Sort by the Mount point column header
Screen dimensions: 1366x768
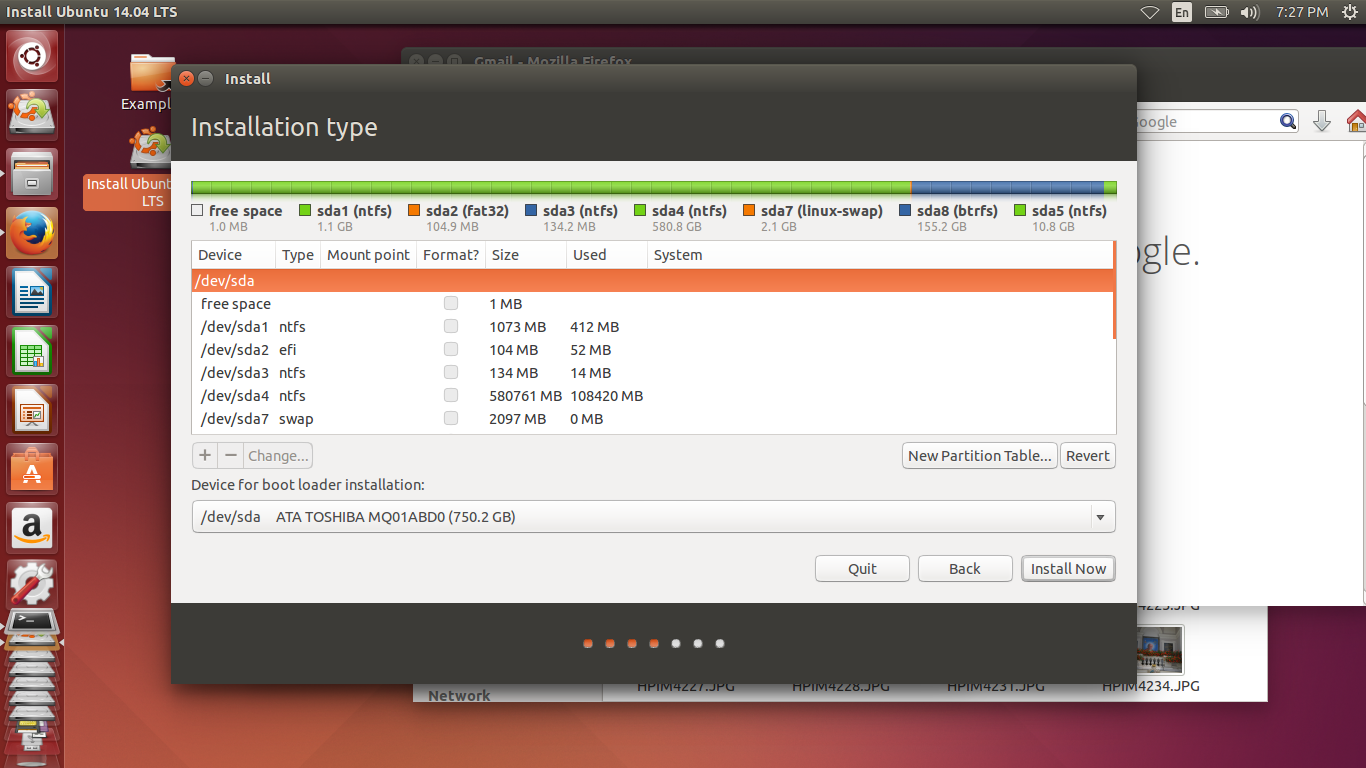click(368, 255)
